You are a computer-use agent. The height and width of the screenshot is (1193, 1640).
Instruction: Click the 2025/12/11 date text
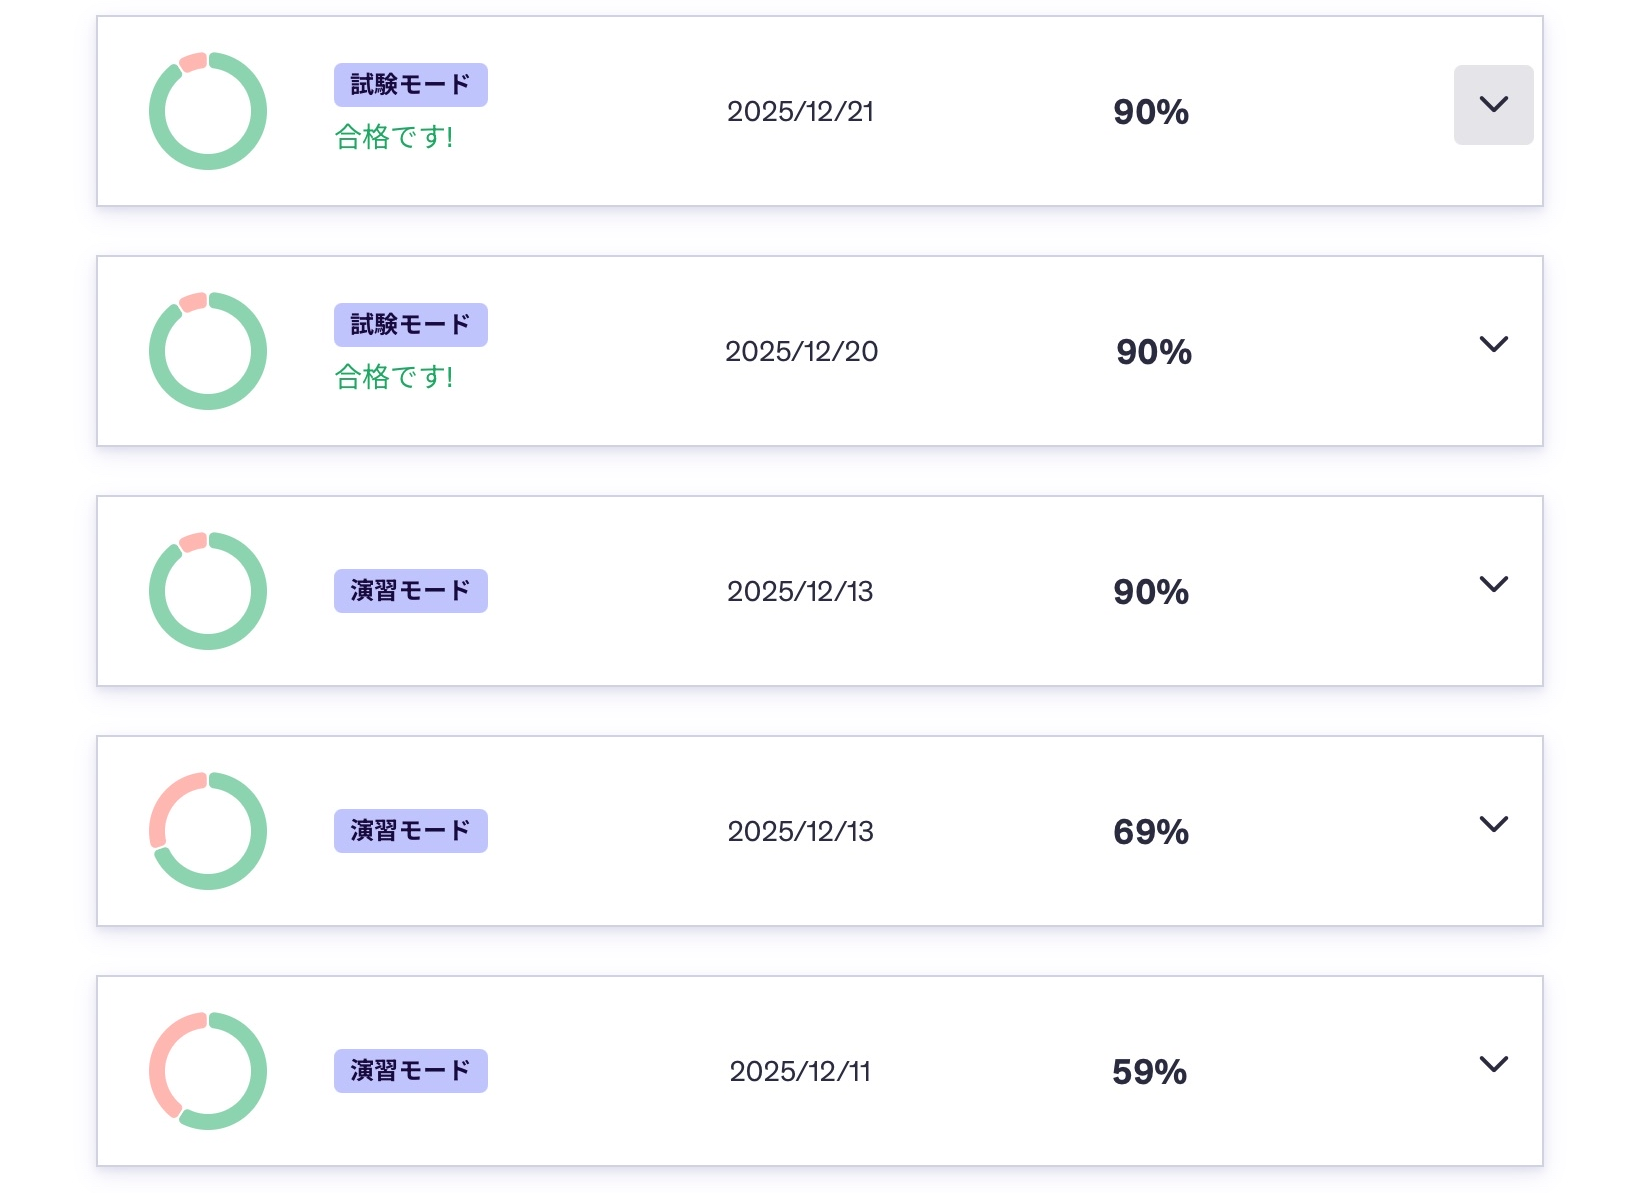click(800, 1072)
